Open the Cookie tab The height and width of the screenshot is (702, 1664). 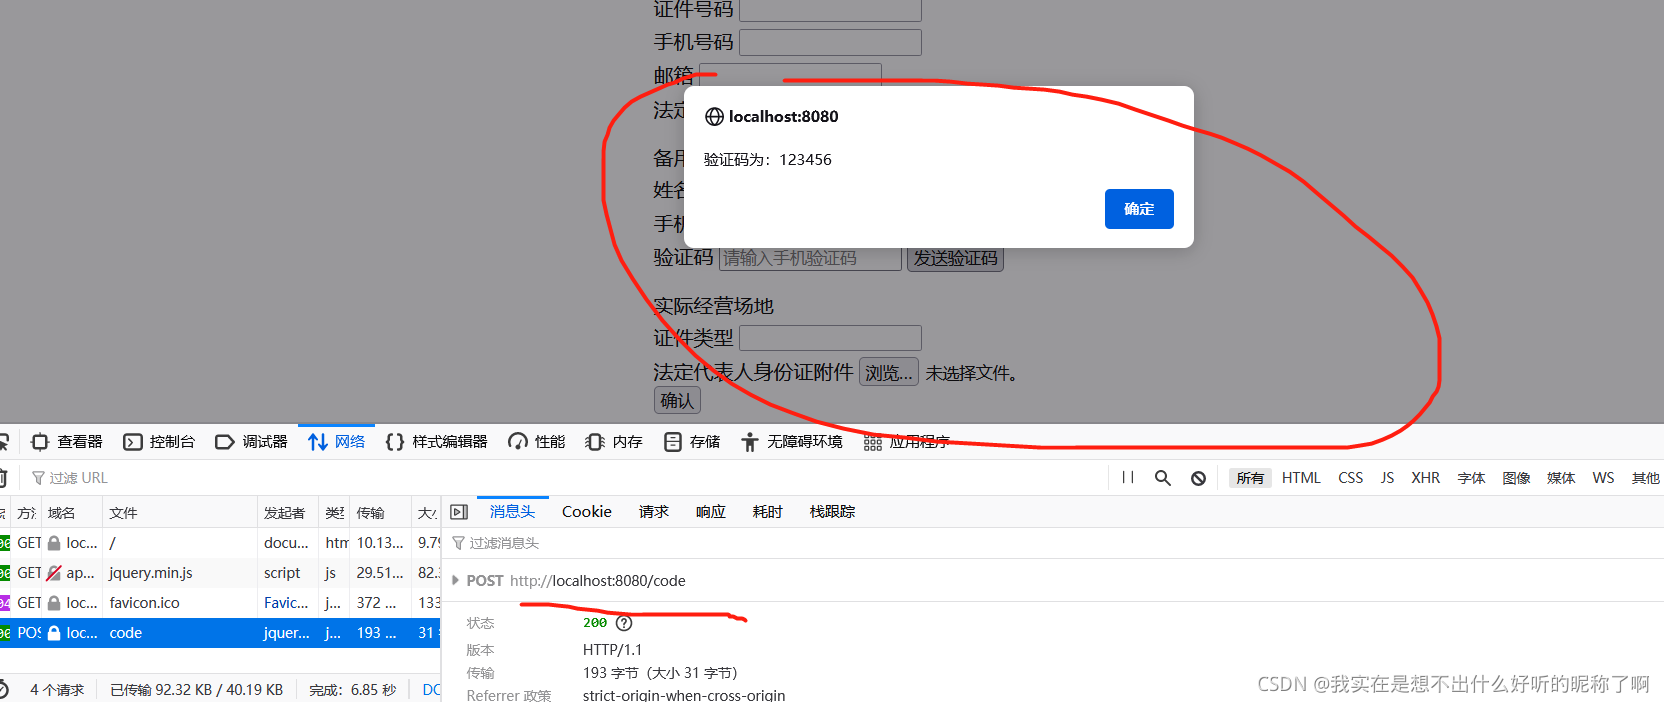(586, 512)
